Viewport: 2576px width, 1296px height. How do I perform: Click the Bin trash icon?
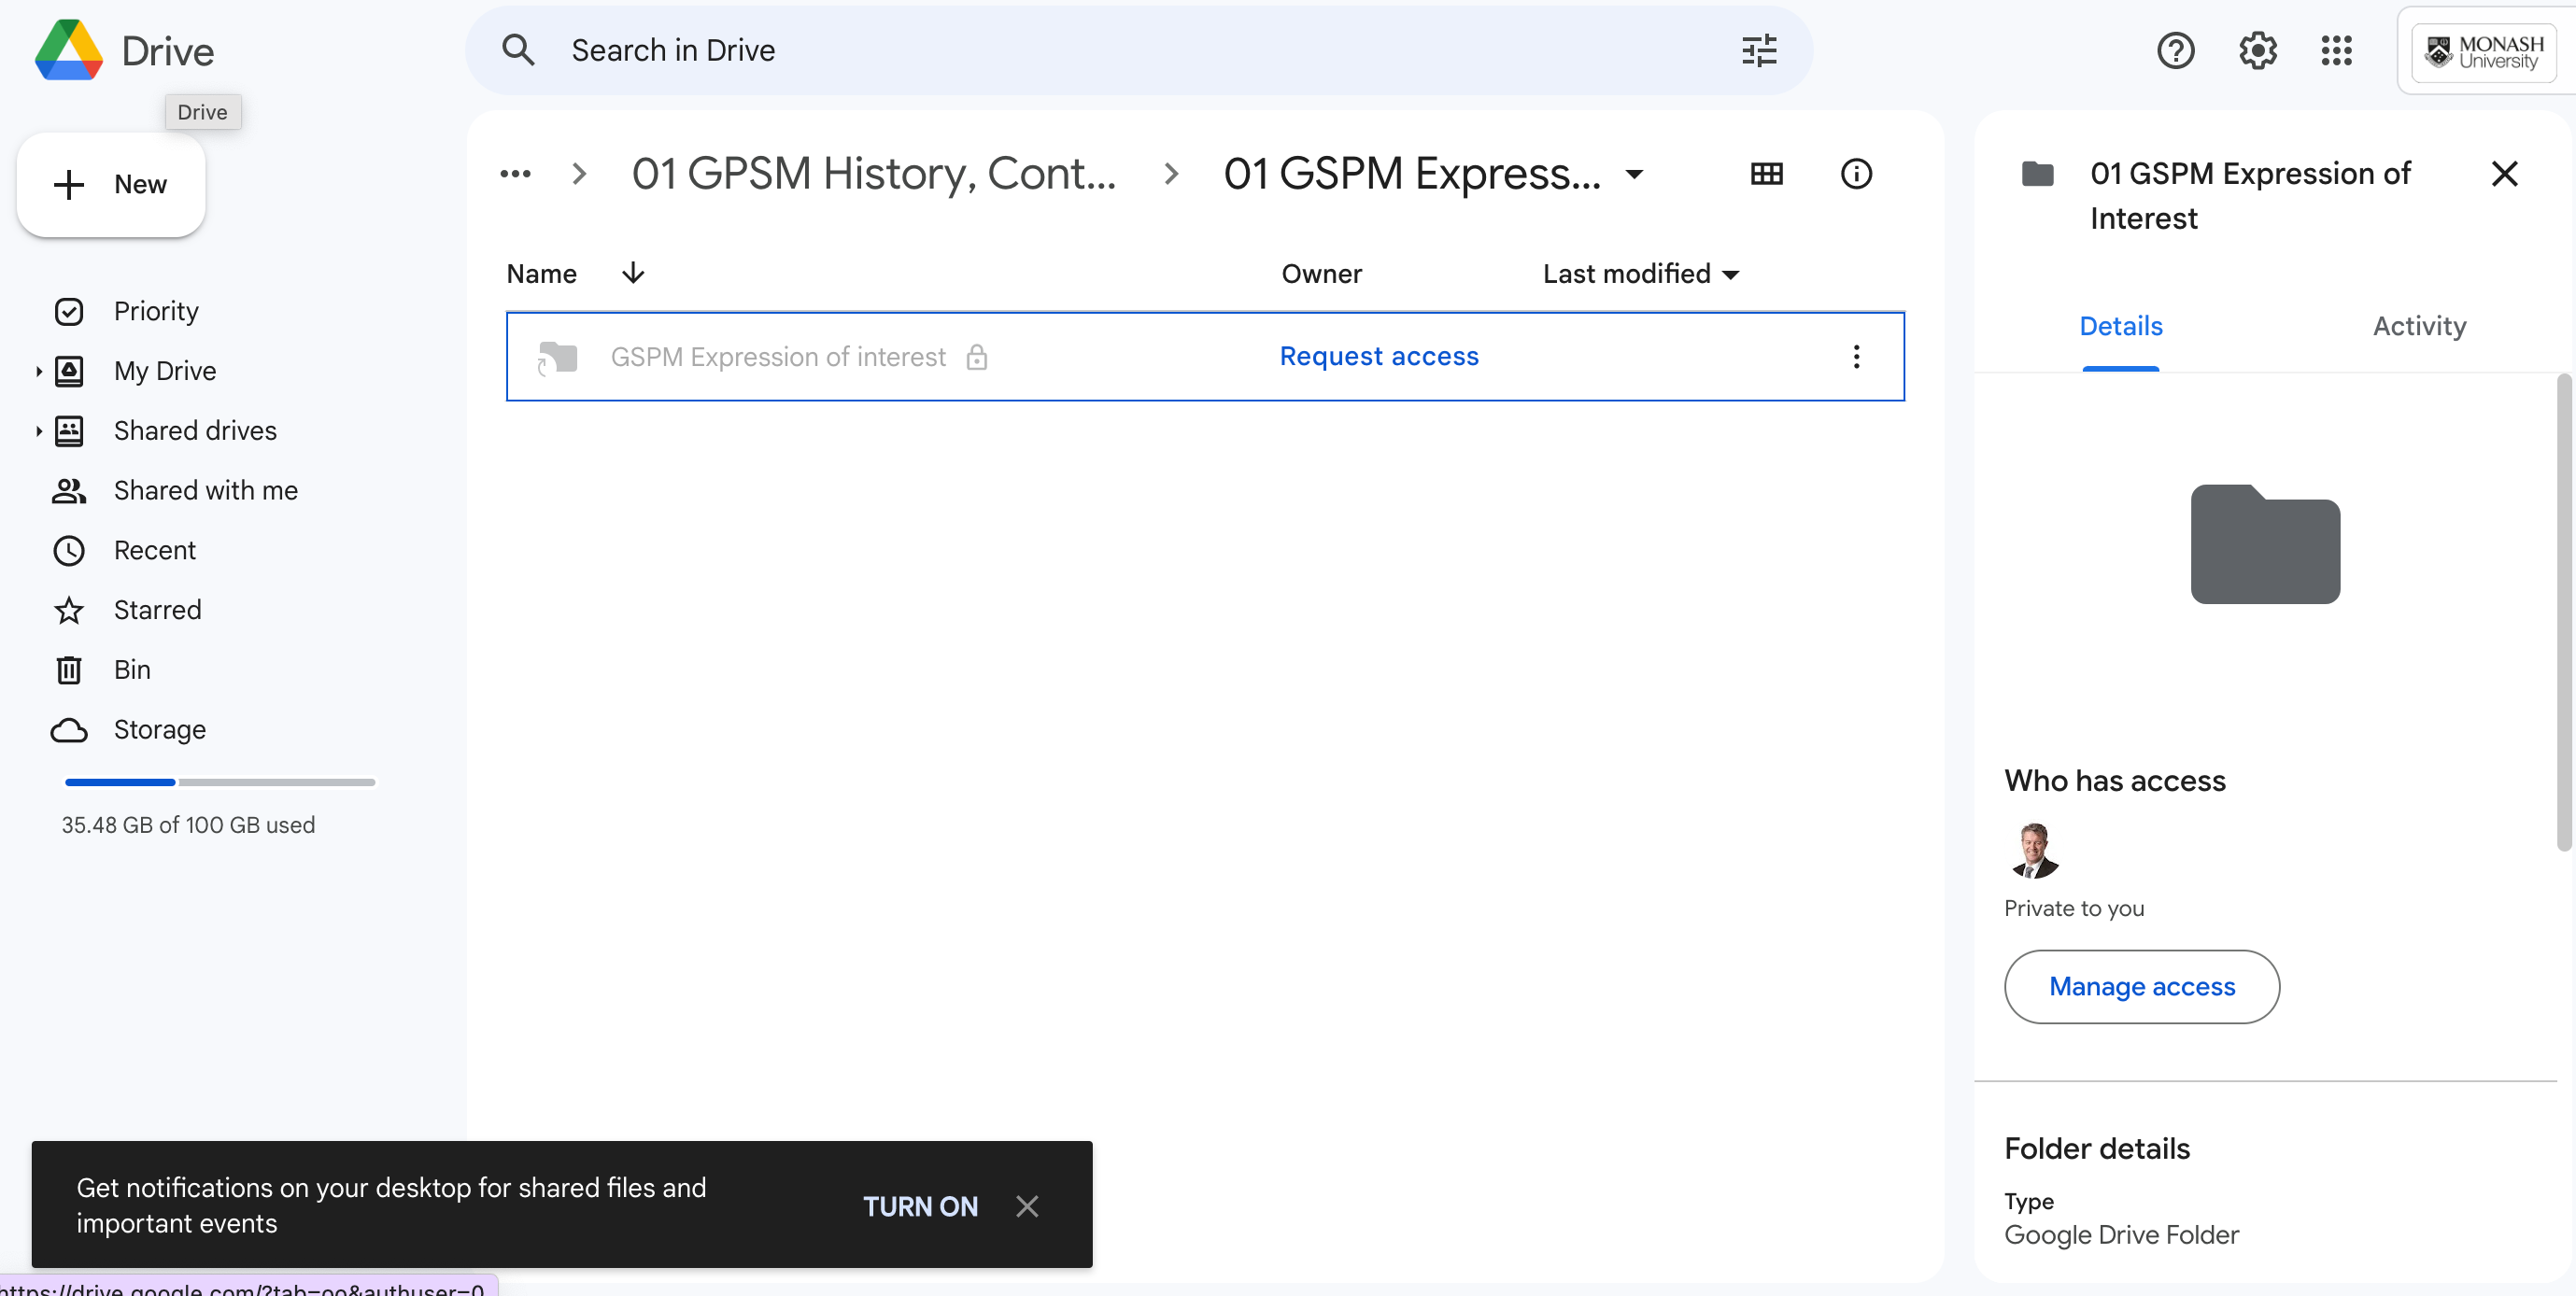68,670
